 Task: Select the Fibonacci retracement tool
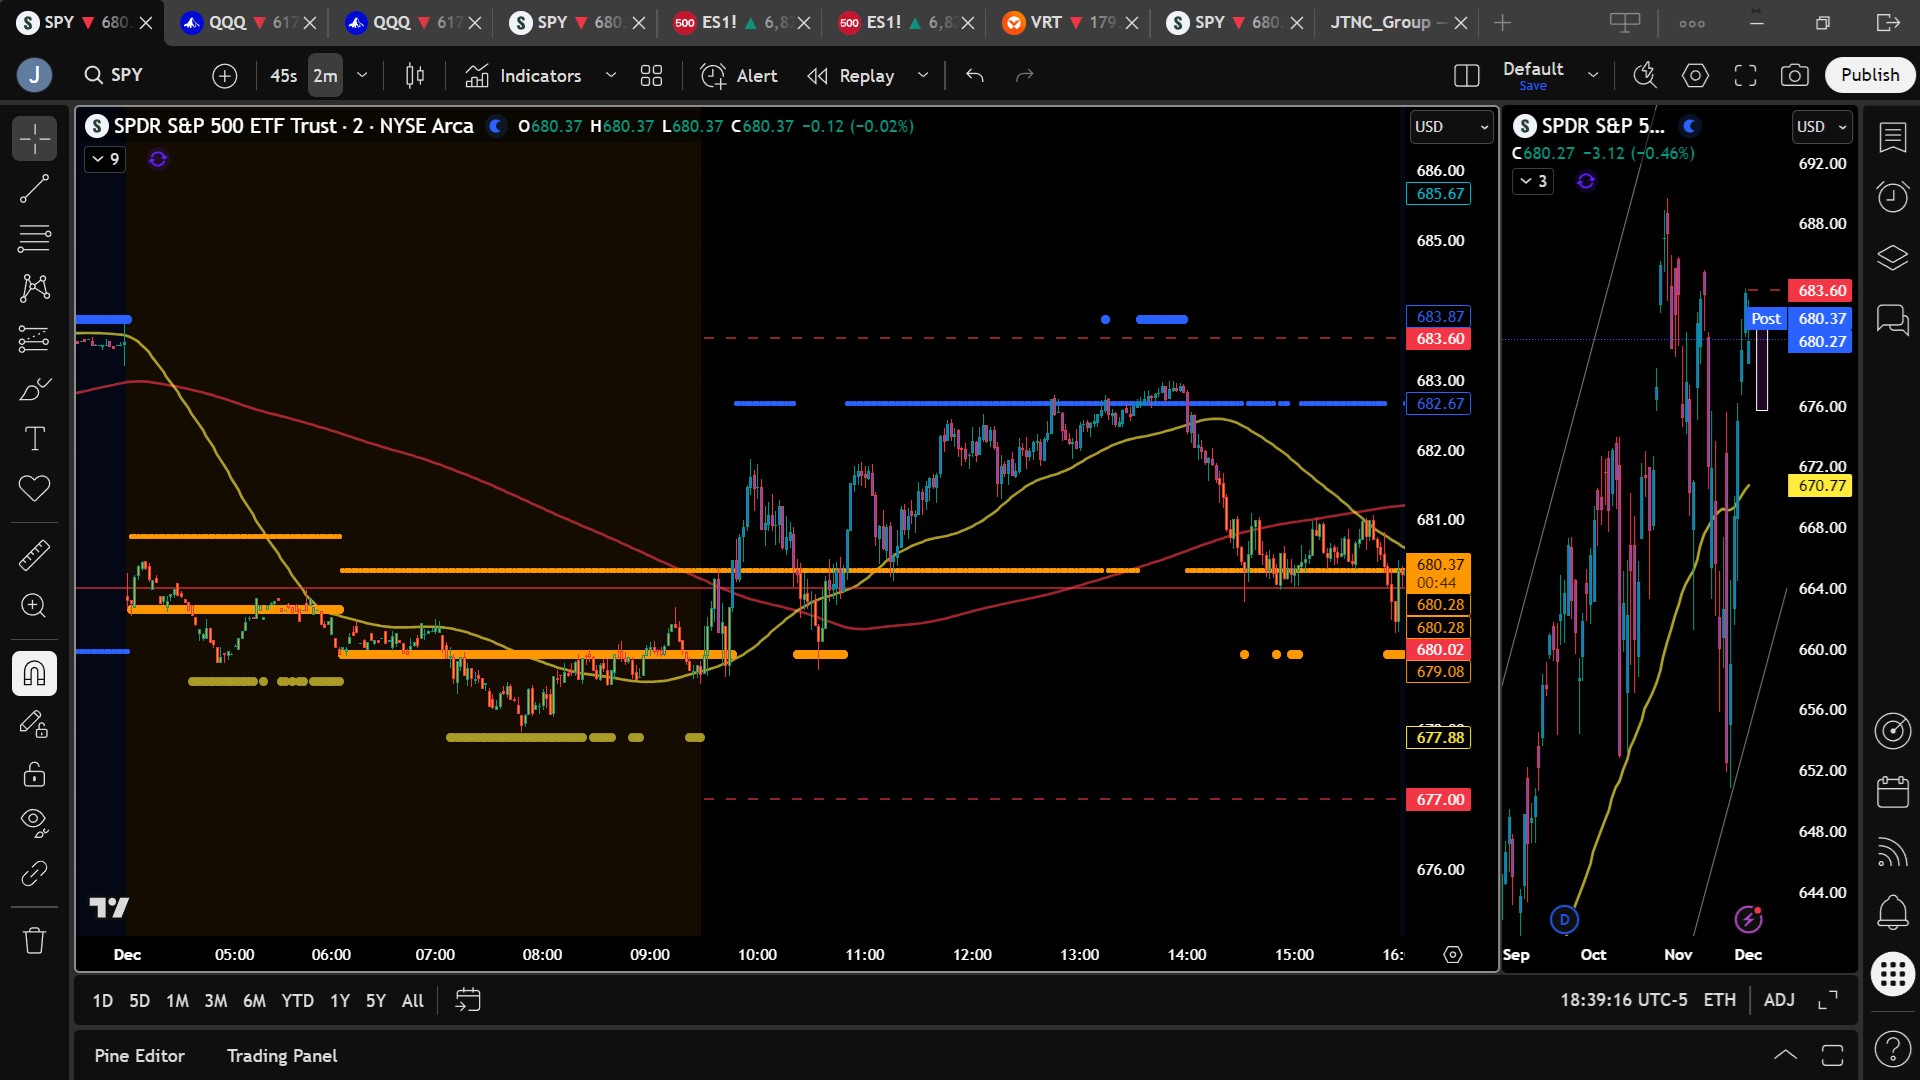(34, 238)
